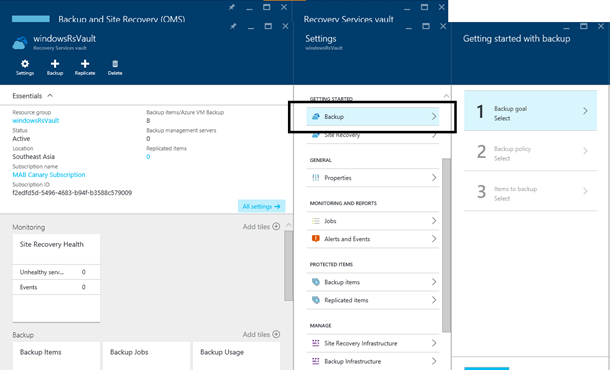Add tiles to the Backup section

pos(261,334)
